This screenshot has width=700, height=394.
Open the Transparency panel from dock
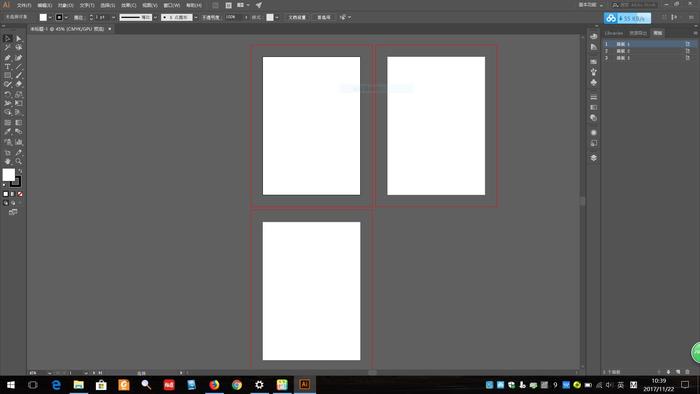593,118
